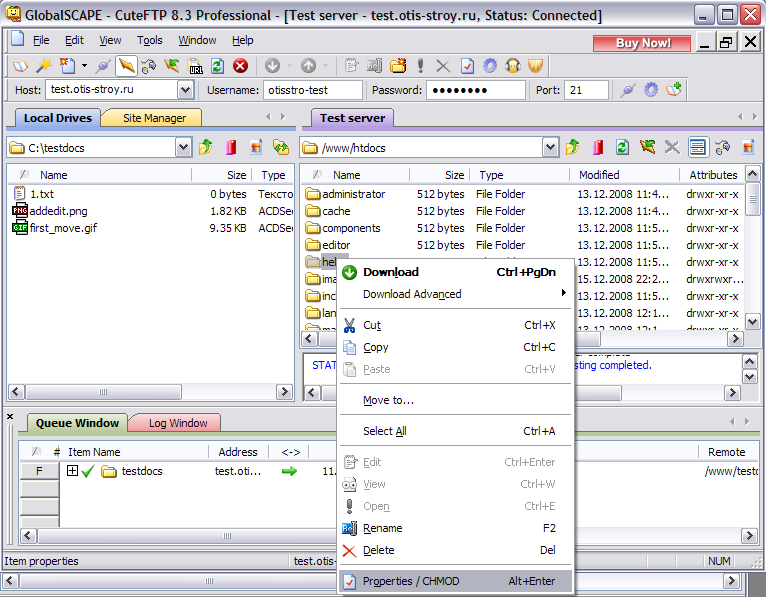Sort remote list by Modified column header
The width and height of the screenshot is (766, 597).
tap(624, 175)
